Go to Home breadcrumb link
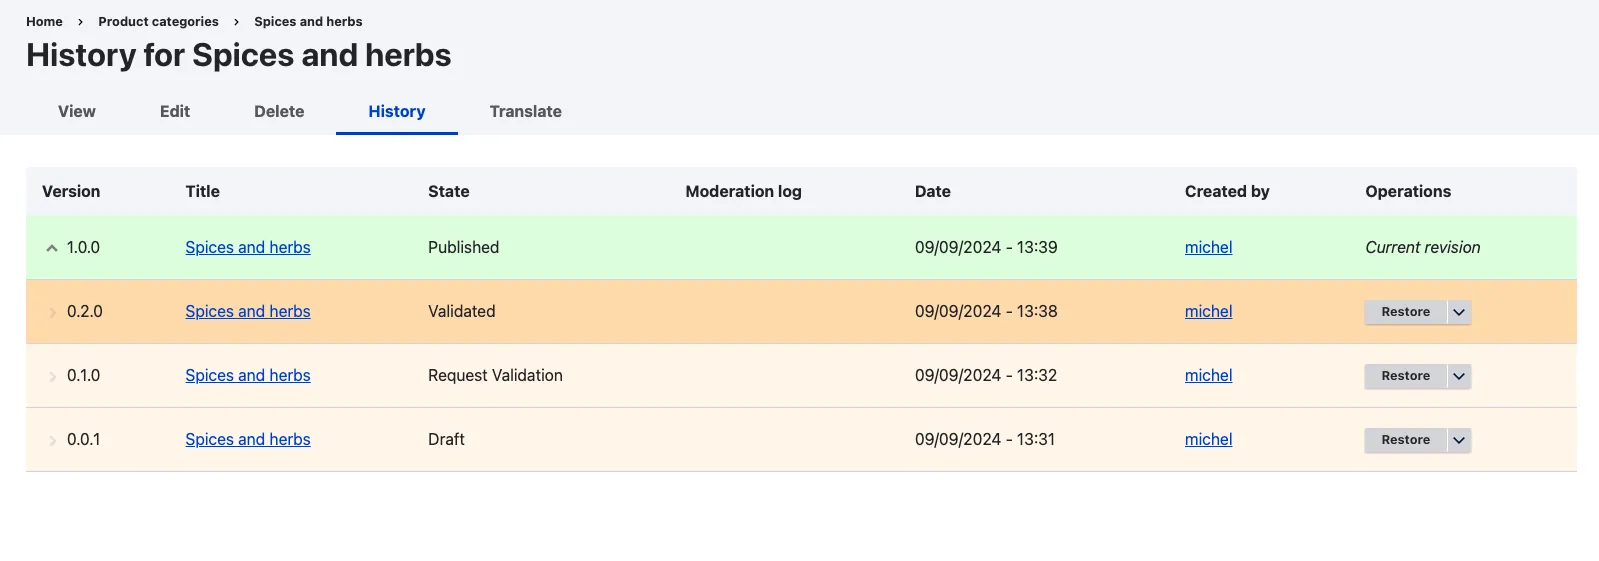 (x=44, y=22)
